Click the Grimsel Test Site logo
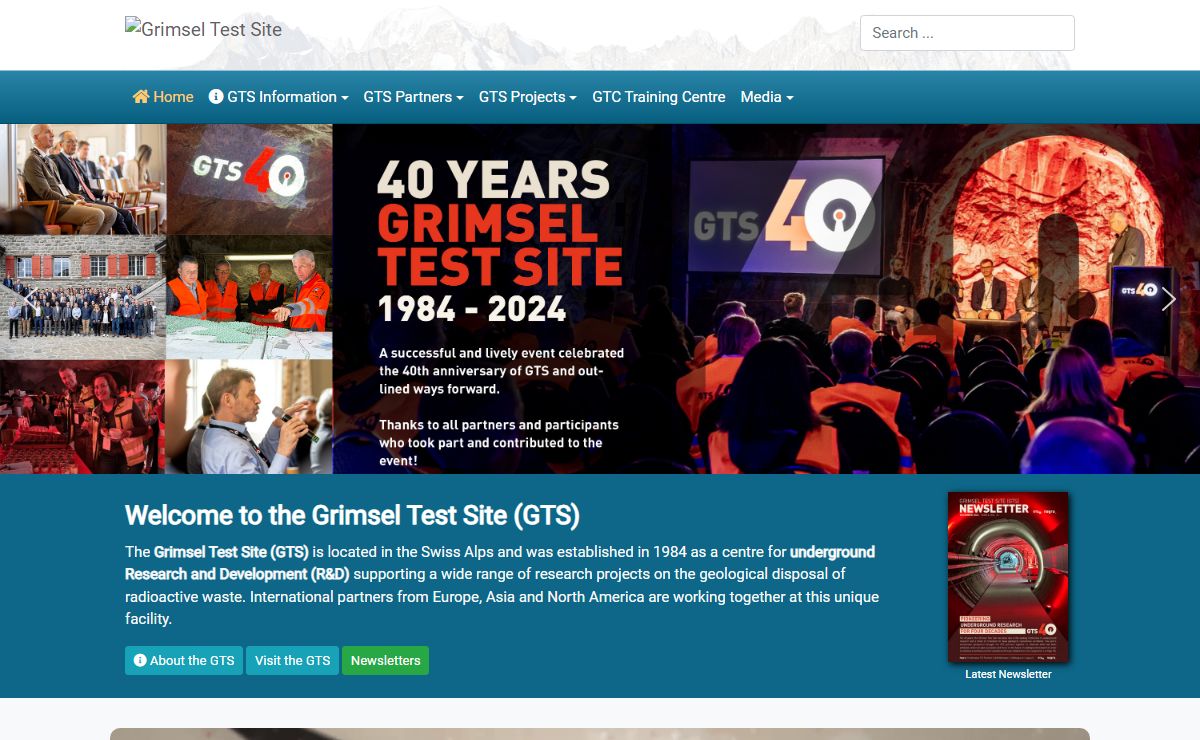 click(204, 29)
